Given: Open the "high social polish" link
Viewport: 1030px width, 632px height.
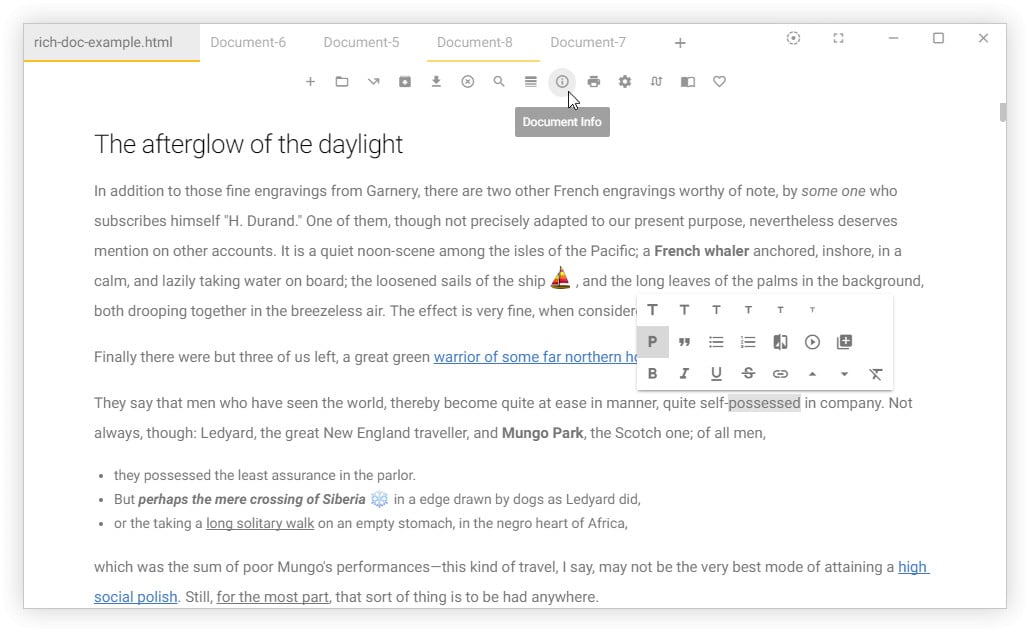Looking at the screenshot, I should click(912, 567).
